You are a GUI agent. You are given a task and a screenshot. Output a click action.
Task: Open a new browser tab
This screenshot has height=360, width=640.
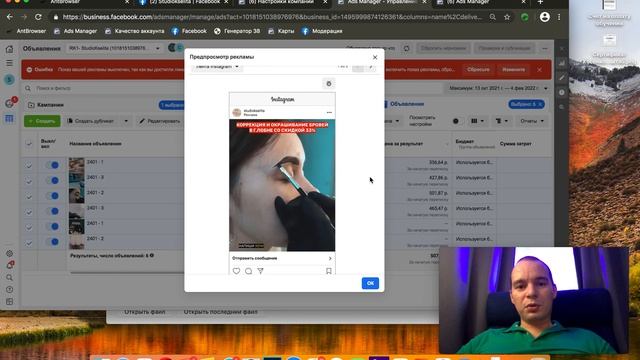click(540, 2)
